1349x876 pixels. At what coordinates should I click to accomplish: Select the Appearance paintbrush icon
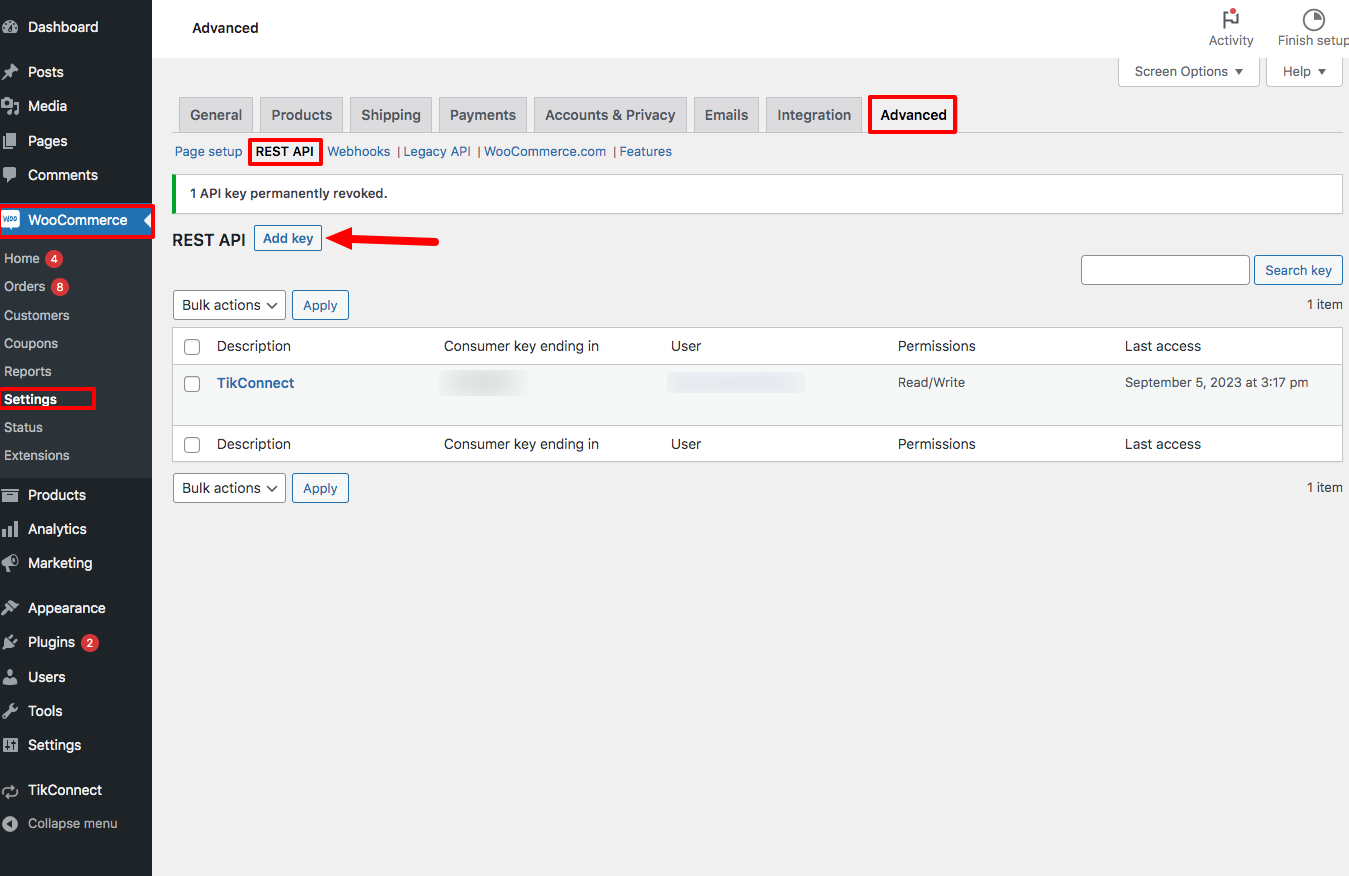tap(11, 608)
